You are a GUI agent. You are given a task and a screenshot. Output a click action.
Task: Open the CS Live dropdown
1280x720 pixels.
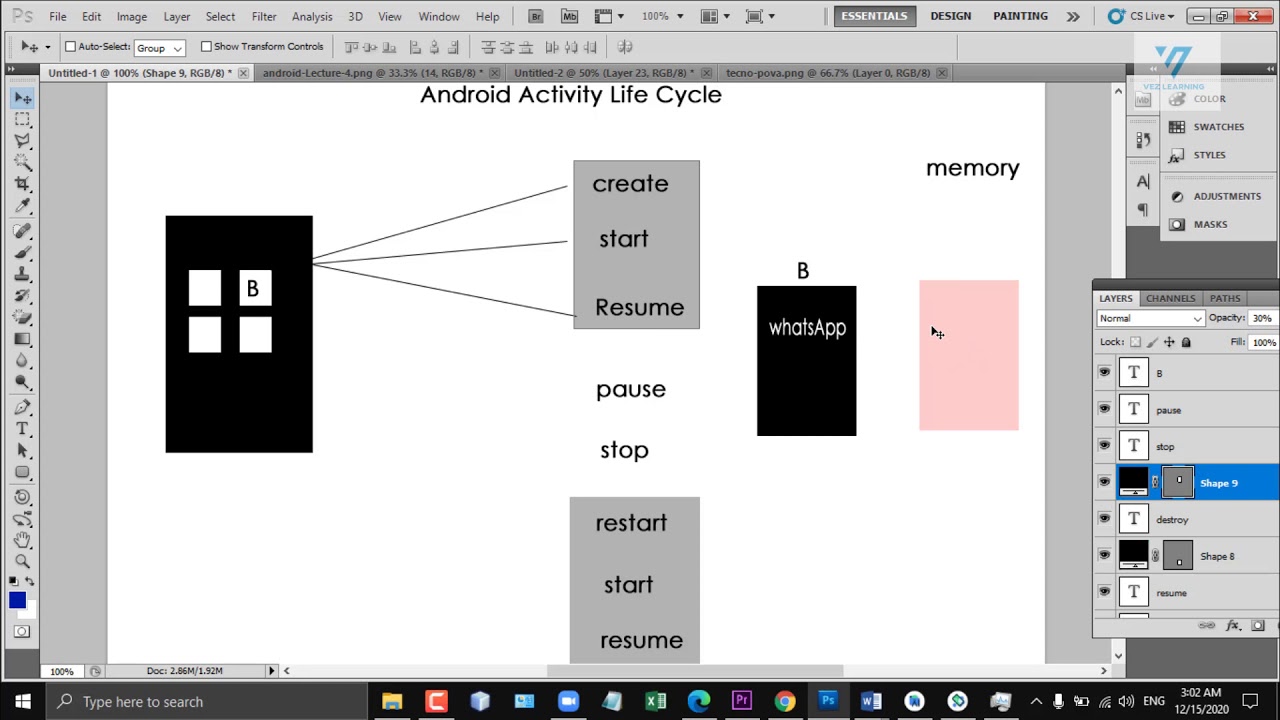point(1142,16)
